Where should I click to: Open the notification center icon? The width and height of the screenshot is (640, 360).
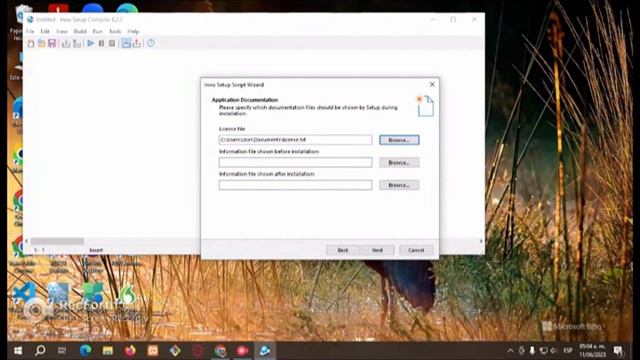pos(618,351)
